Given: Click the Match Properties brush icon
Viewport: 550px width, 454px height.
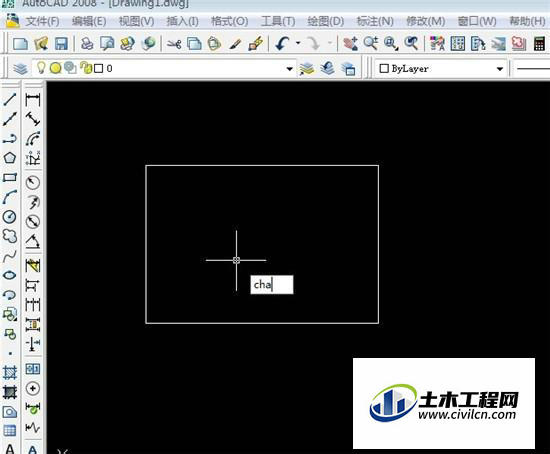Looking at the screenshot, I should (235, 44).
